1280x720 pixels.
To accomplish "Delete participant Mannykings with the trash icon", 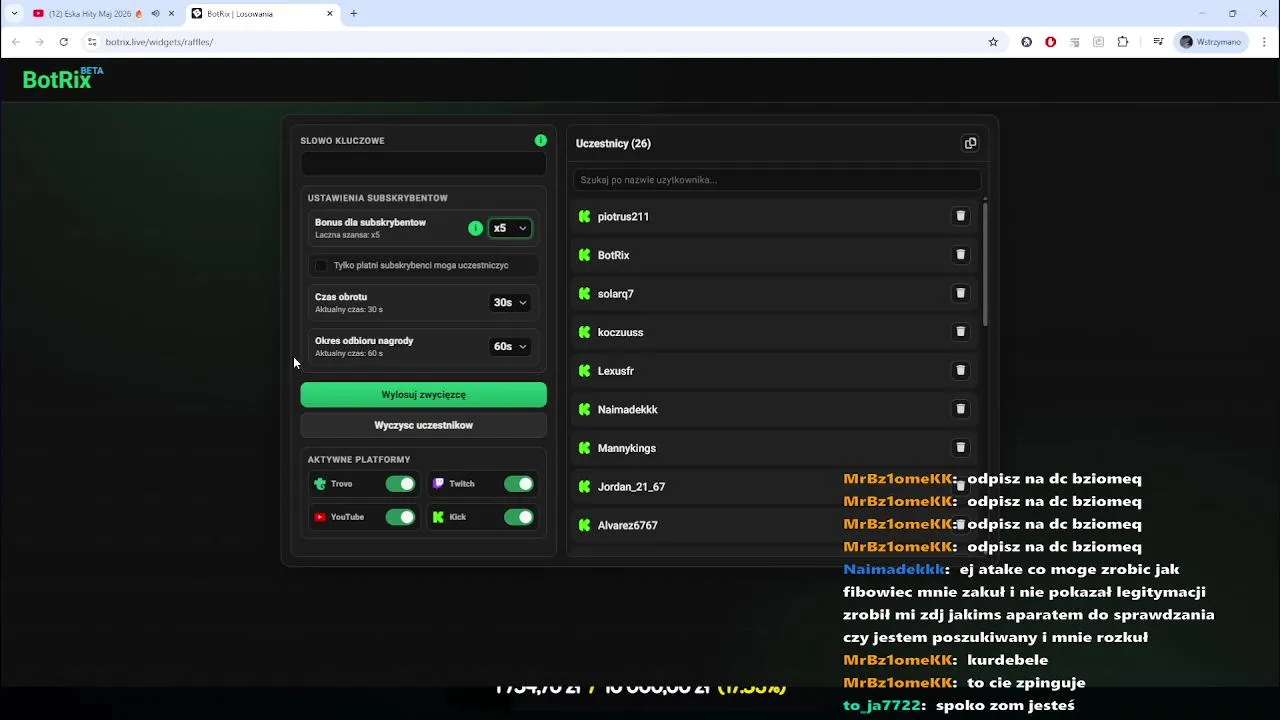I will [960, 448].
